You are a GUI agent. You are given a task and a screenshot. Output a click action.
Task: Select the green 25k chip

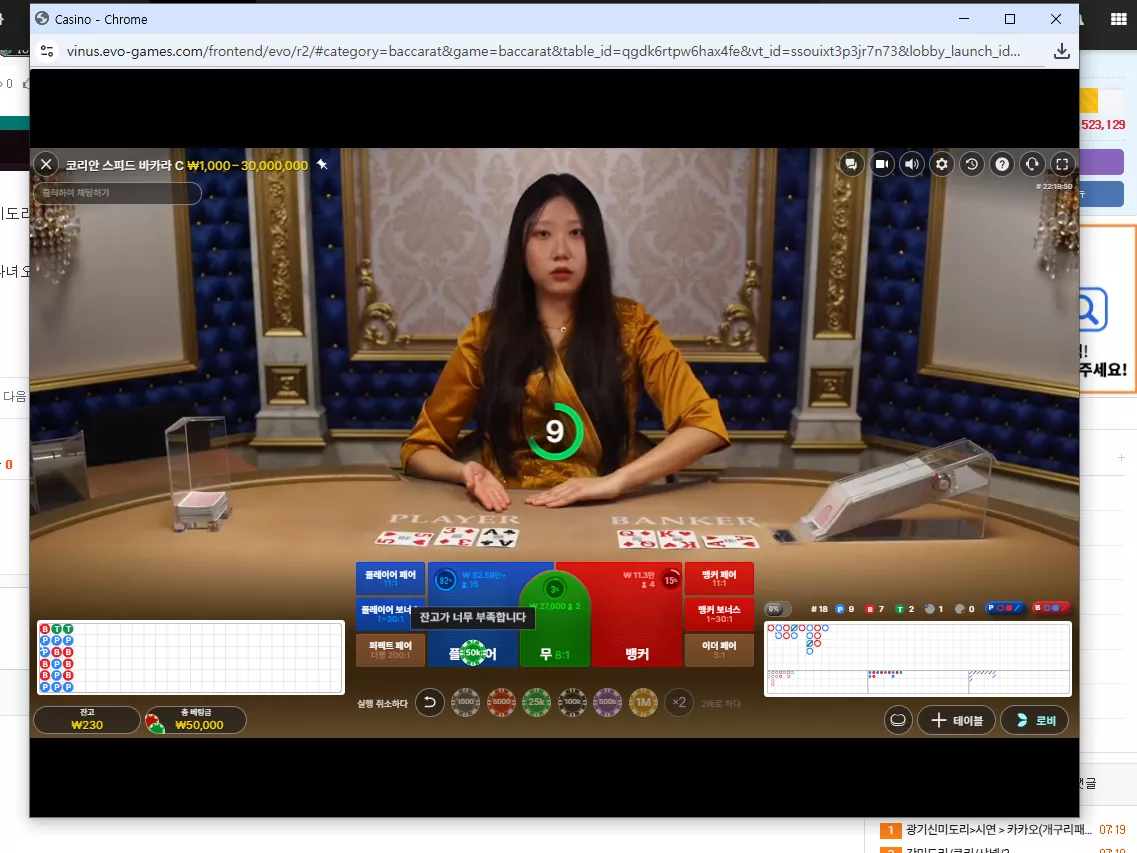pos(537,702)
